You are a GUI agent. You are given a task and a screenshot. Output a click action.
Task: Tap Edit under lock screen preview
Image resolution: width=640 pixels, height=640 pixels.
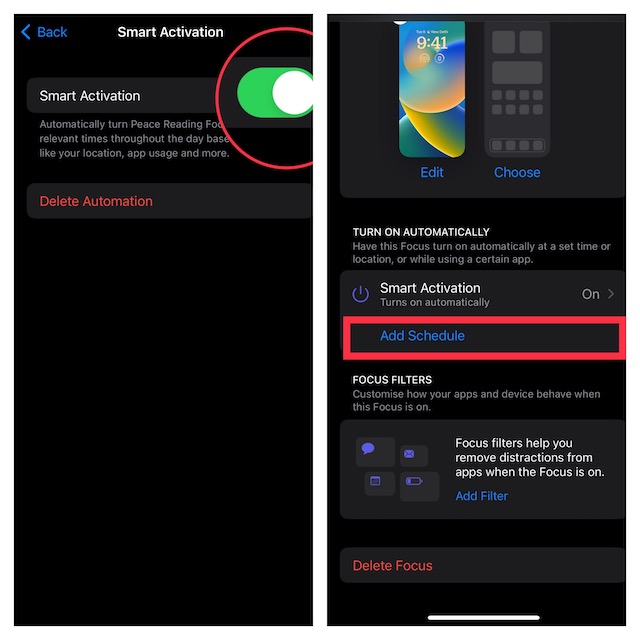(432, 172)
